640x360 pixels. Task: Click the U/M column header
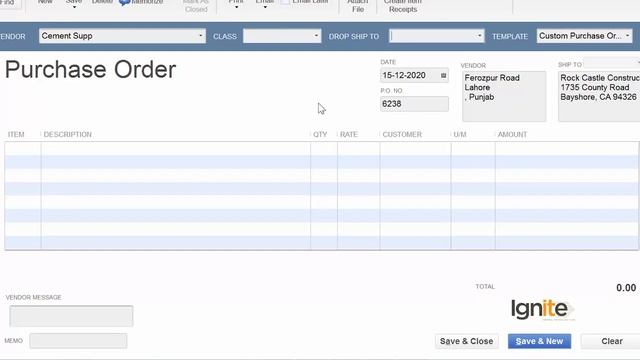point(460,134)
